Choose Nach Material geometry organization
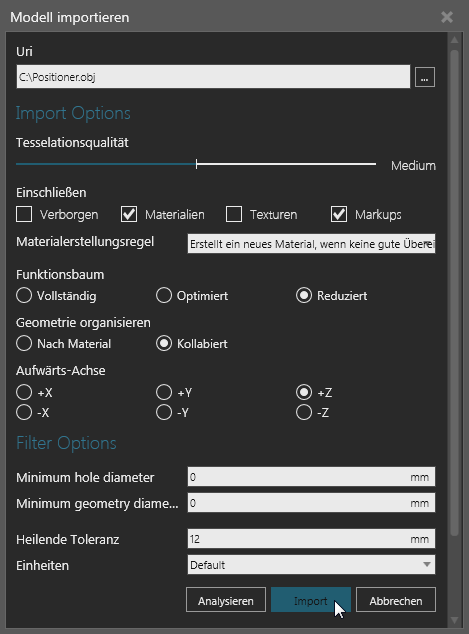This screenshot has height=634, width=469. click(x=24, y=344)
